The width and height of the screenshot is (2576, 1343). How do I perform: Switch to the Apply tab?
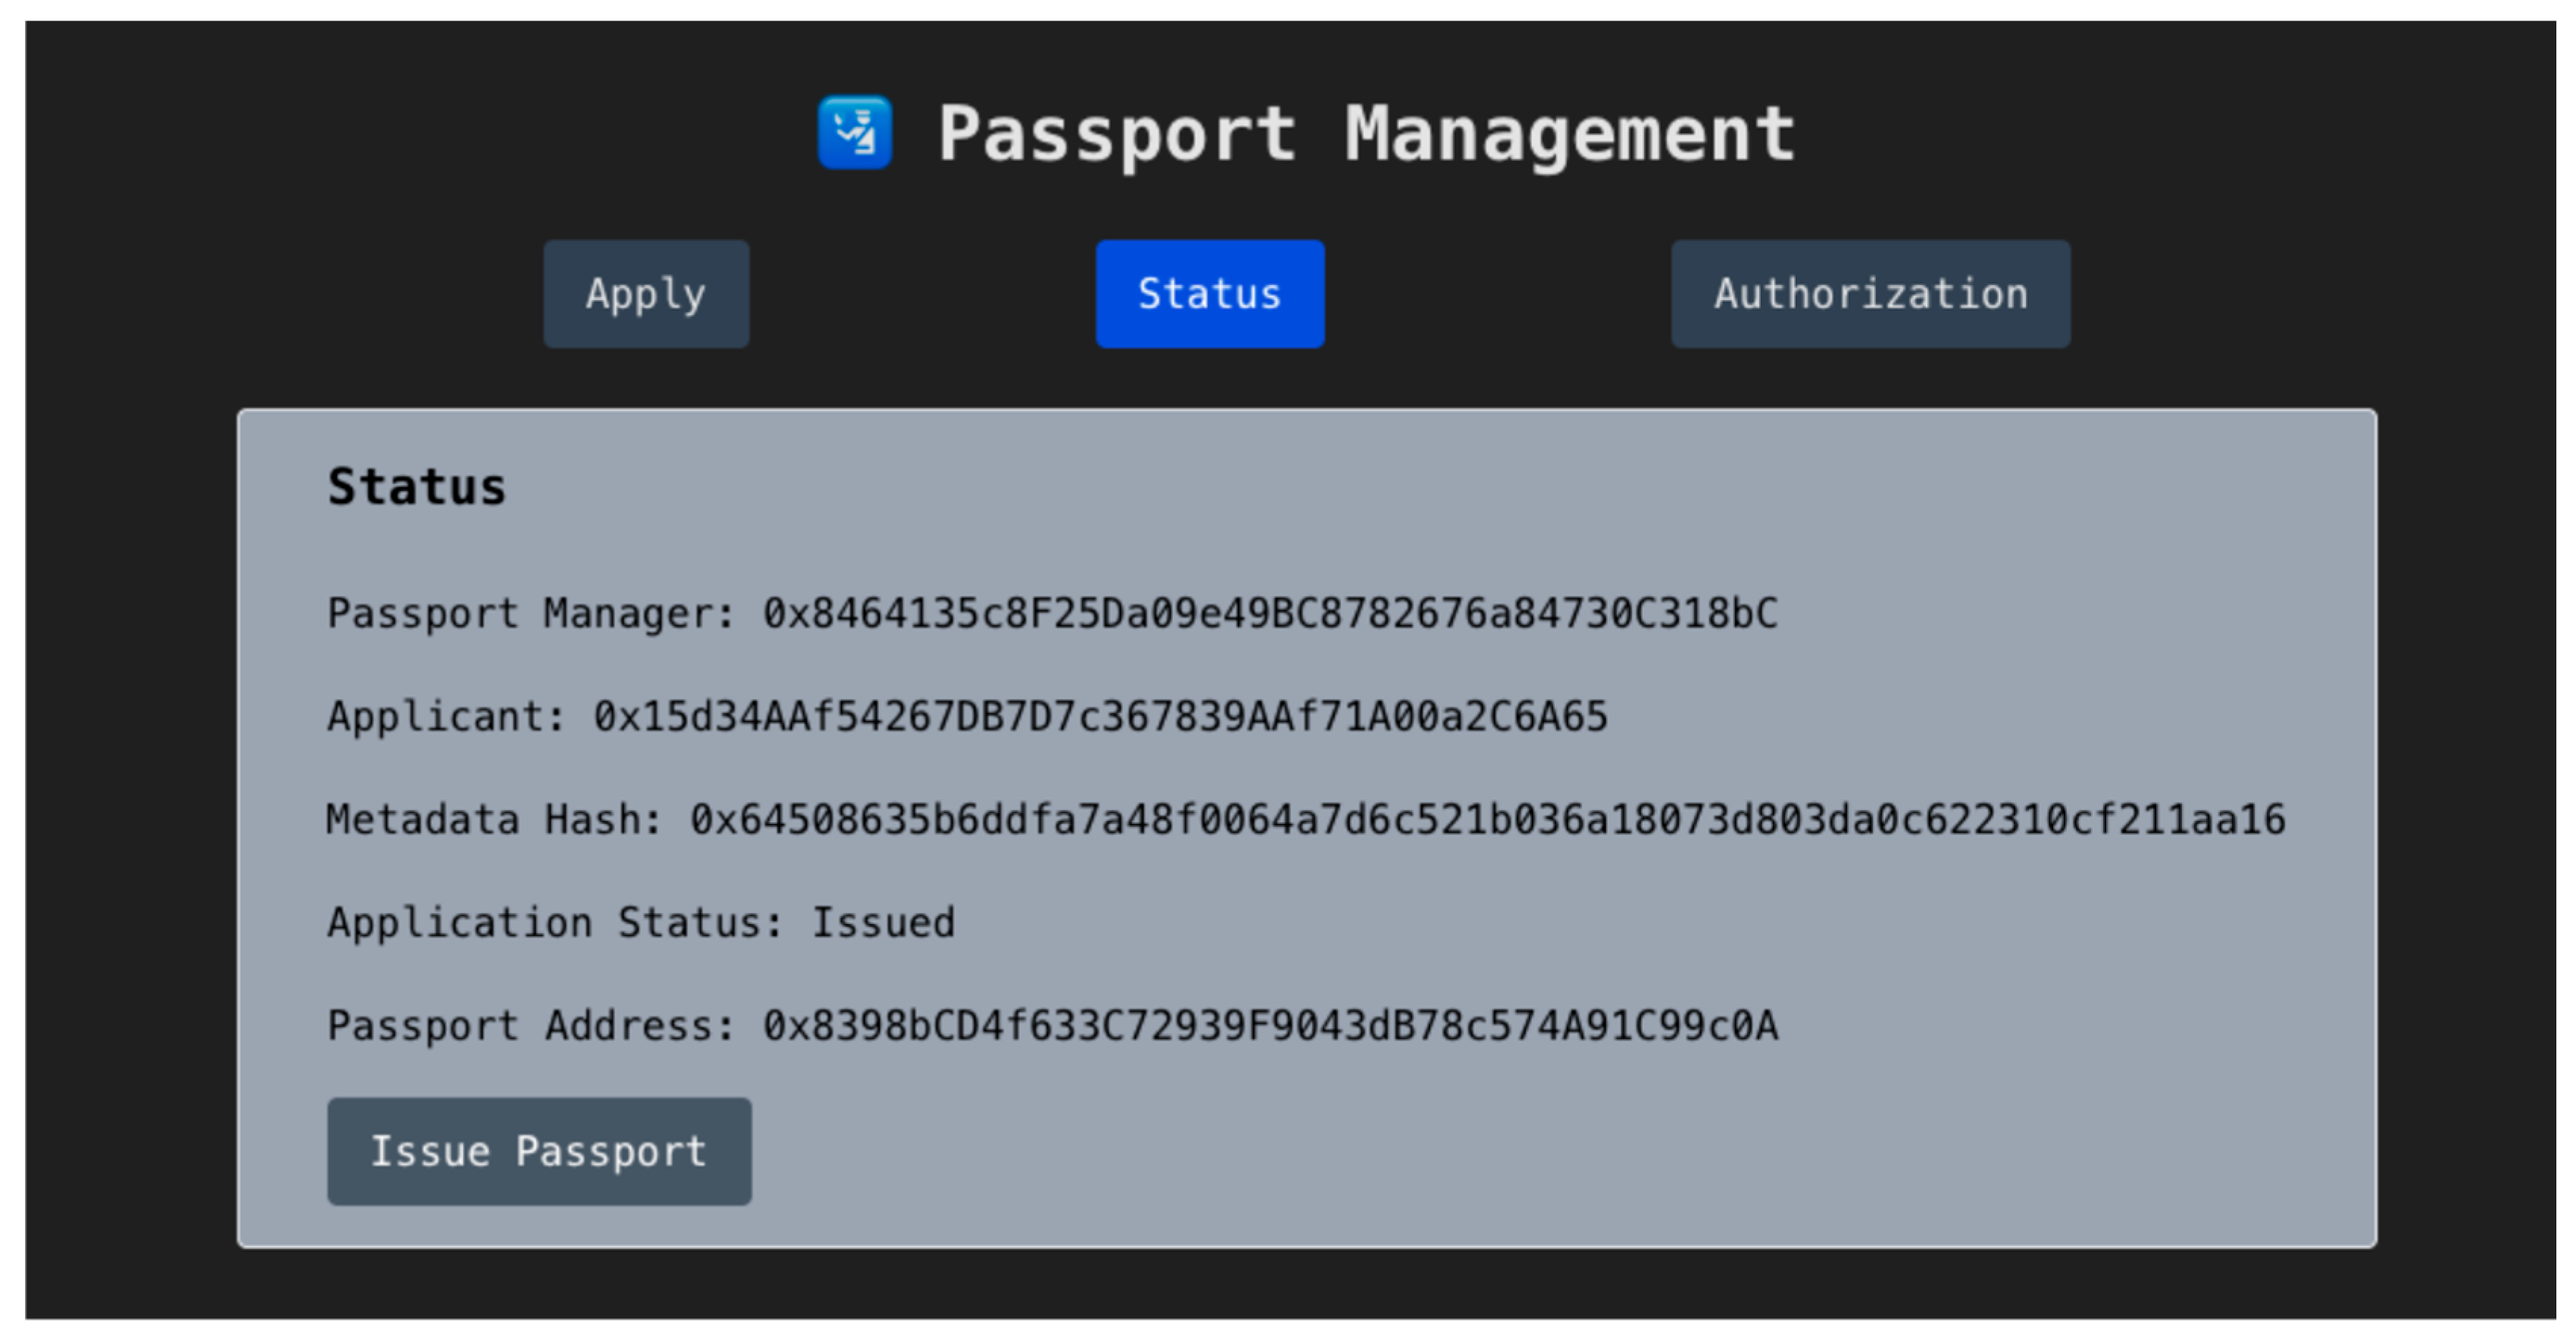646,294
